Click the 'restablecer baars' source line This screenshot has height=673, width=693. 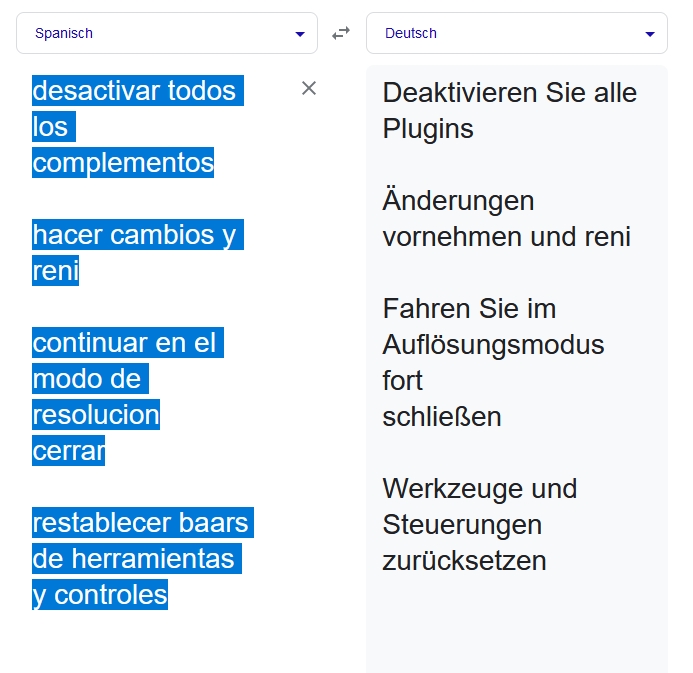(140, 523)
